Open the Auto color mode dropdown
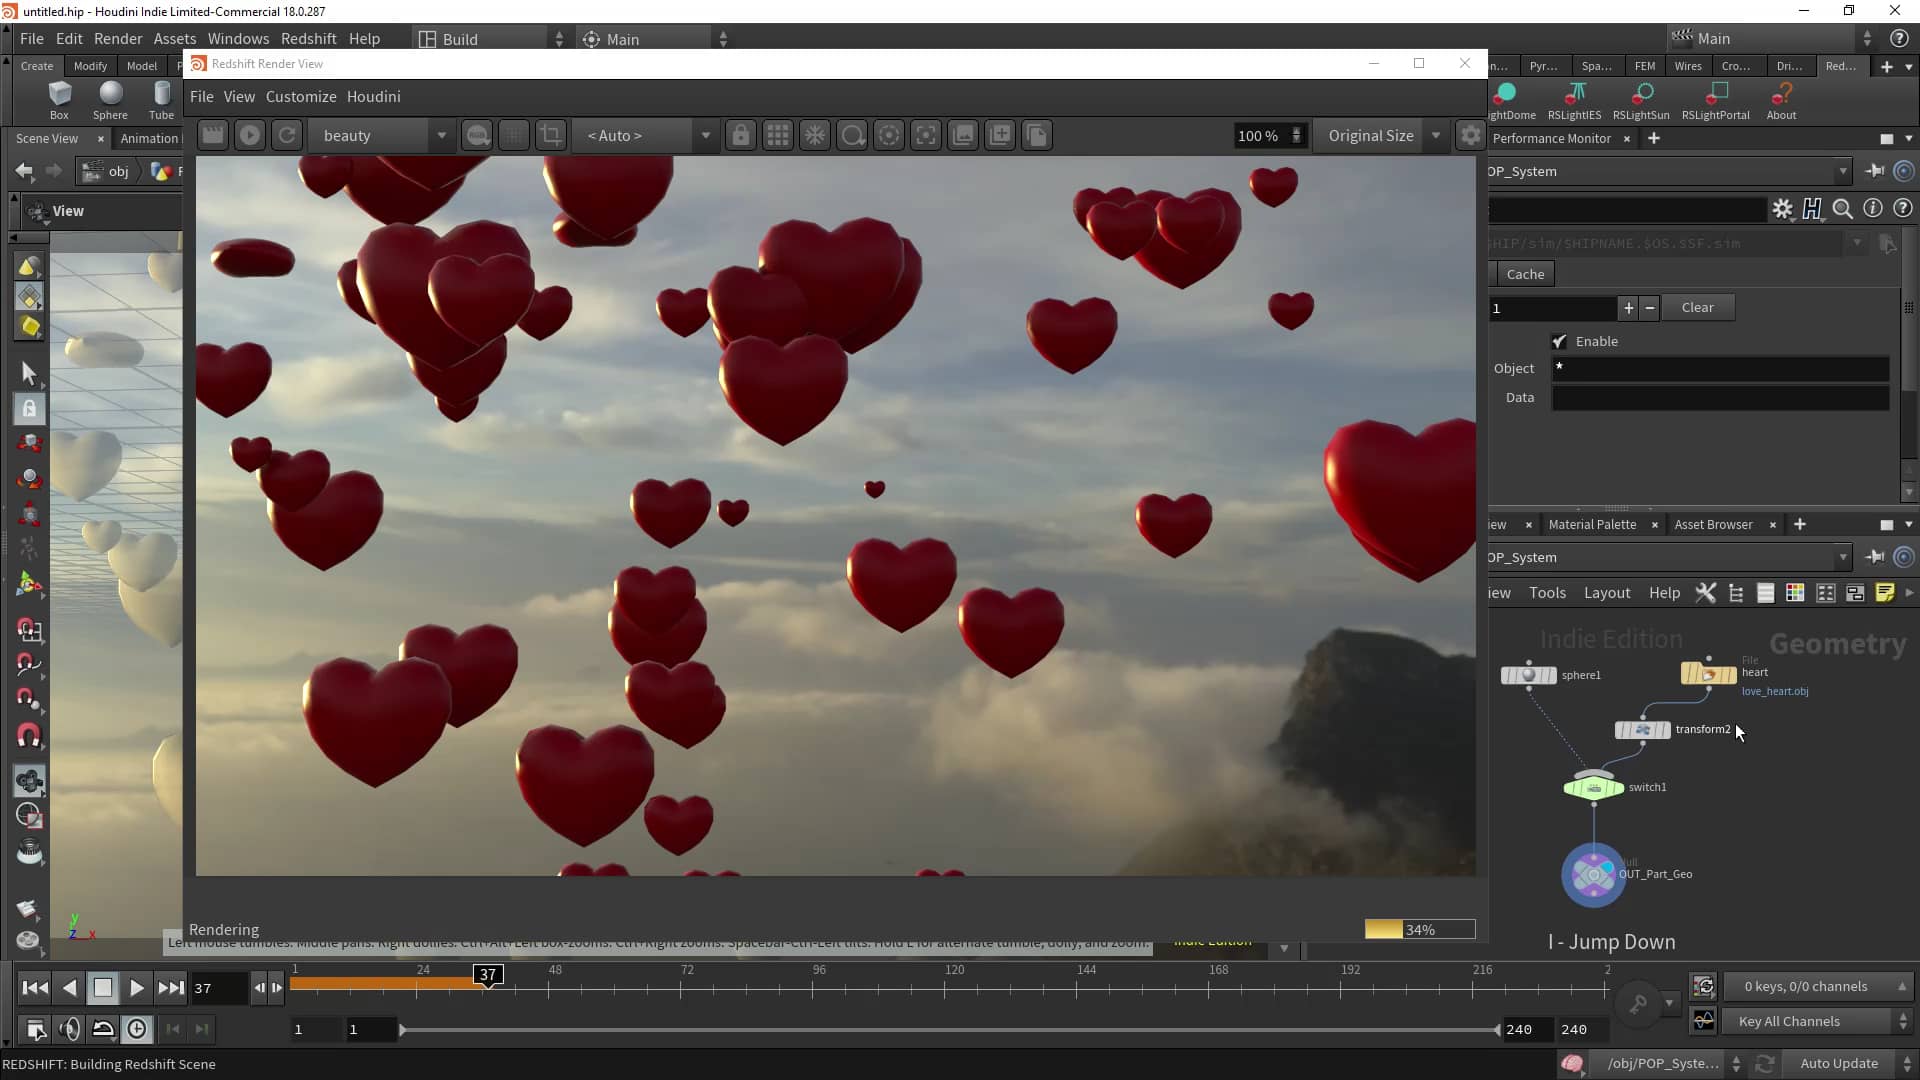 (705, 135)
